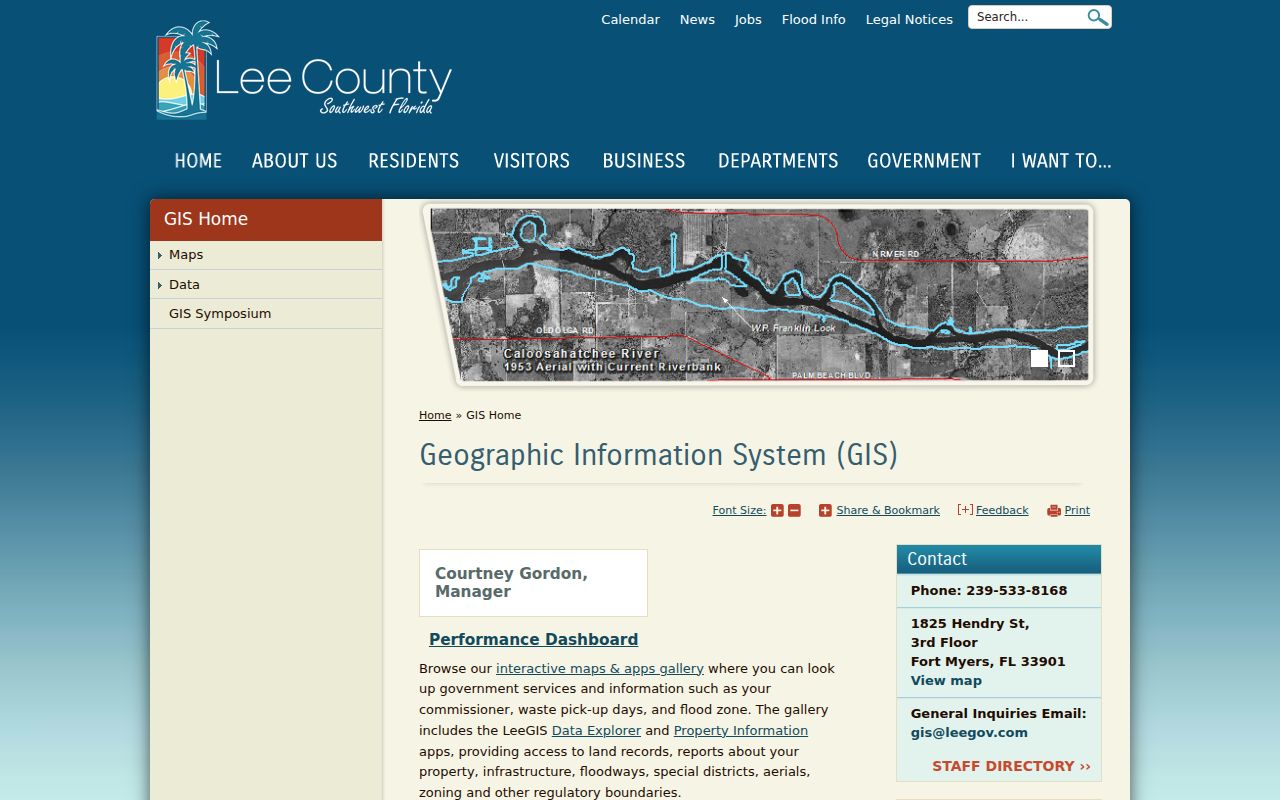1280x800 pixels.
Task: Open the Share & Bookmark link
Action: point(888,511)
